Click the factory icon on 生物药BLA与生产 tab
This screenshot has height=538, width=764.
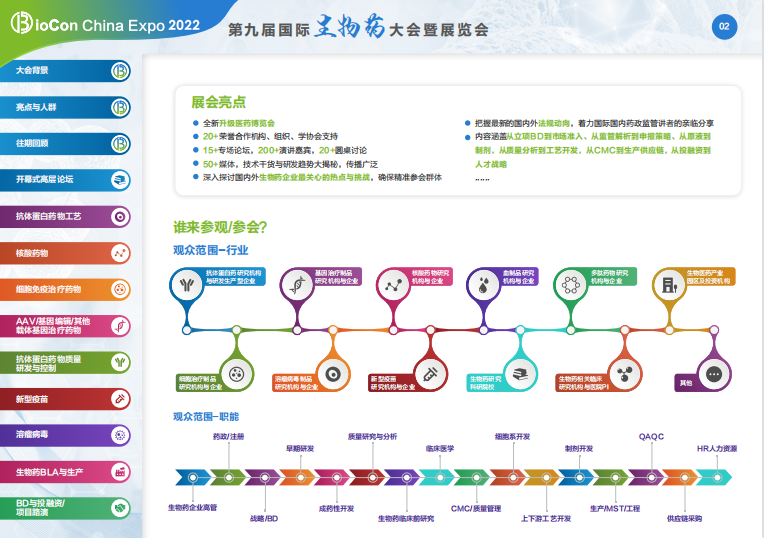point(119,471)
